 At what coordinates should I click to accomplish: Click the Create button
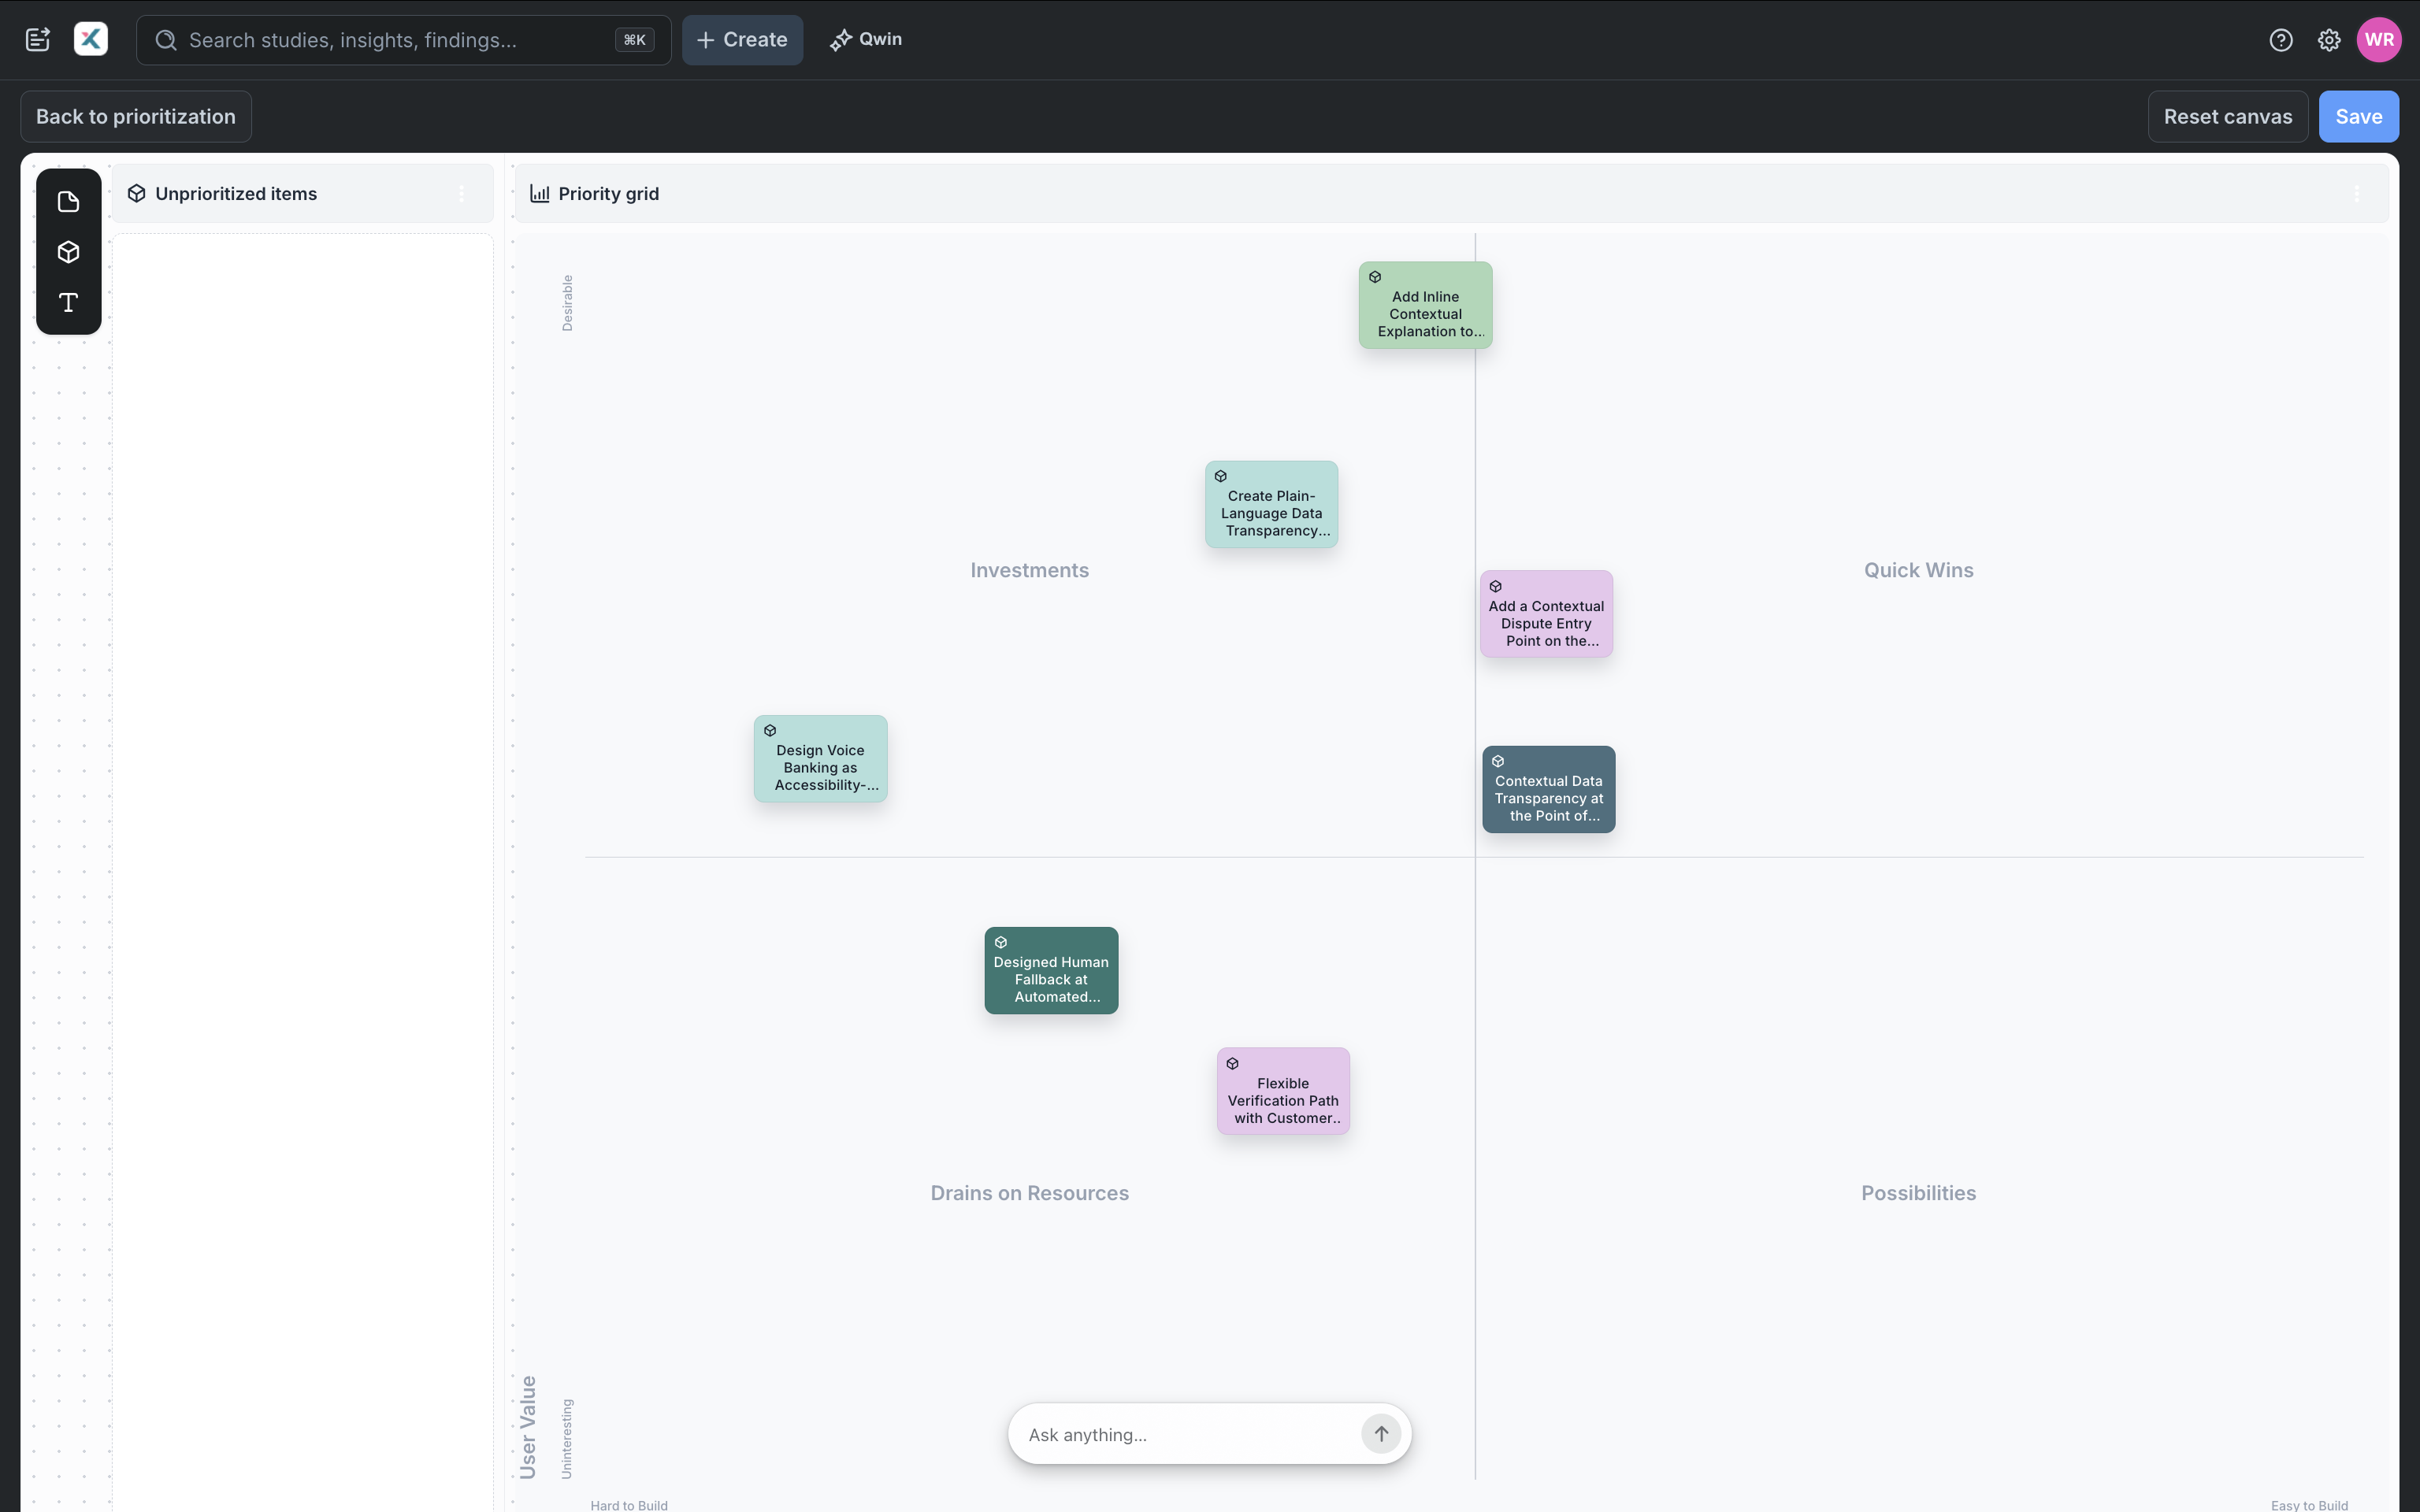(x=742, y=40)
